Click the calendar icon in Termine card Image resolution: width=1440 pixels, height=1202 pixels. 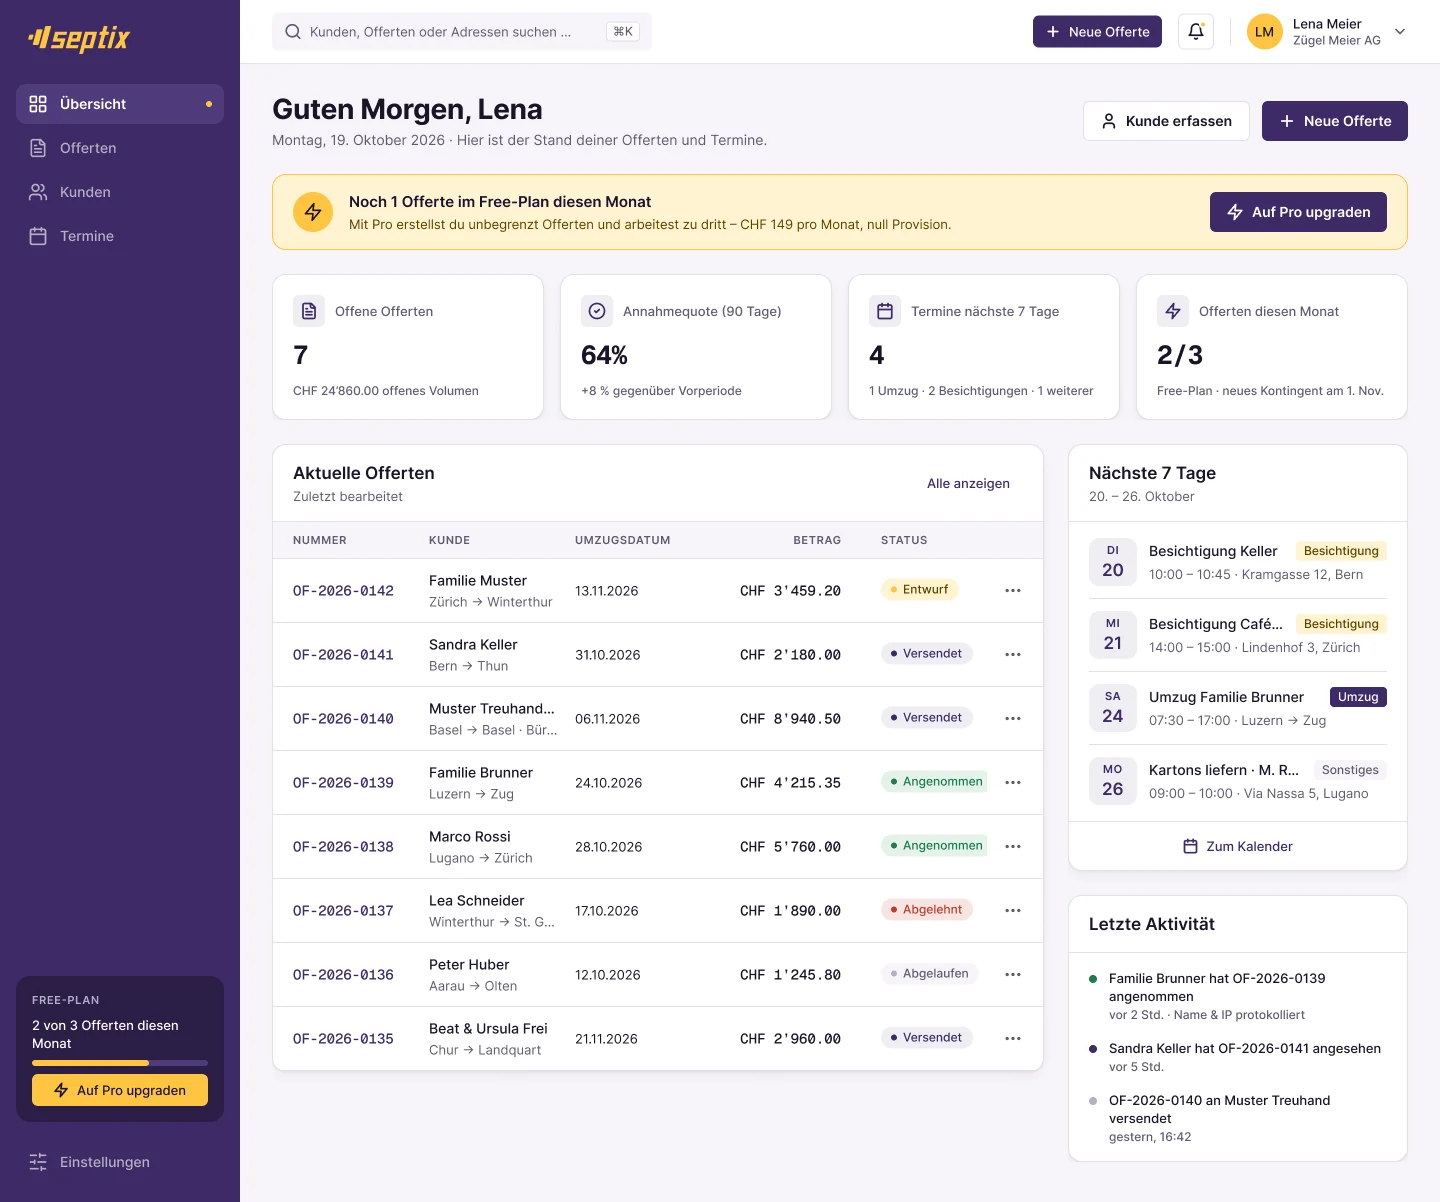pyautogui.click(x=885, y=311)
